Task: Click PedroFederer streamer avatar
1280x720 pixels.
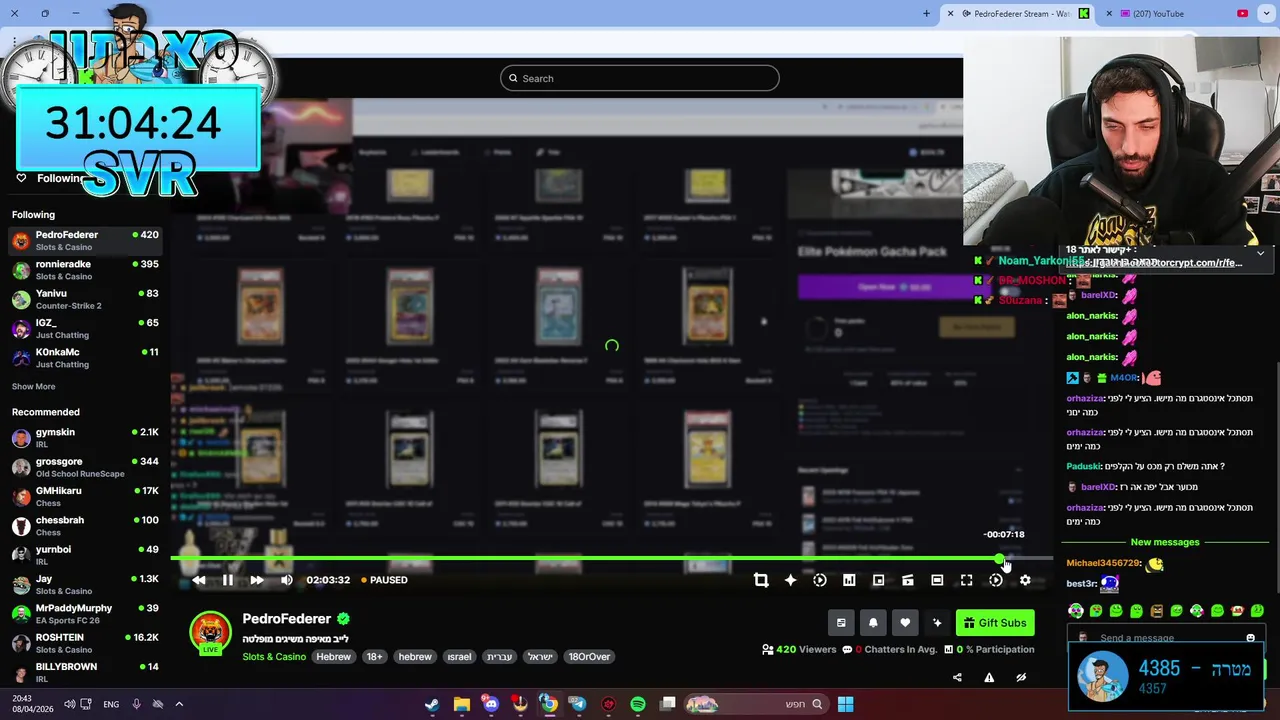Action: coord(210,633)
